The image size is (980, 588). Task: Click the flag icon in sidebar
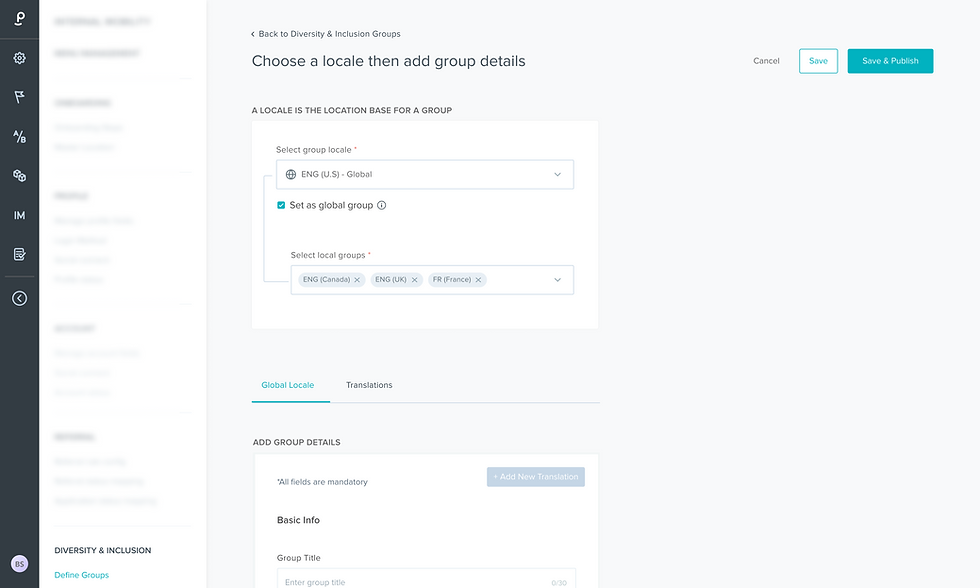(x=19, y=97)
